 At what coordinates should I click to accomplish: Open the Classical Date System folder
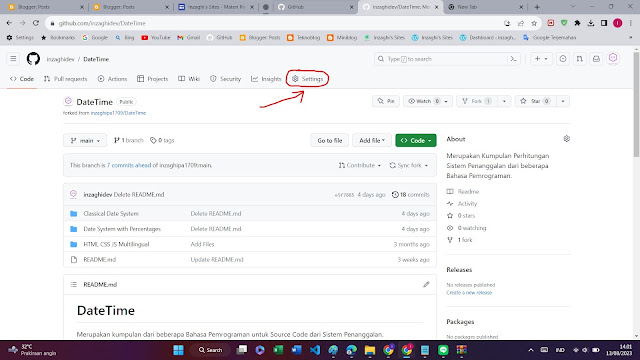click(111, 213)
